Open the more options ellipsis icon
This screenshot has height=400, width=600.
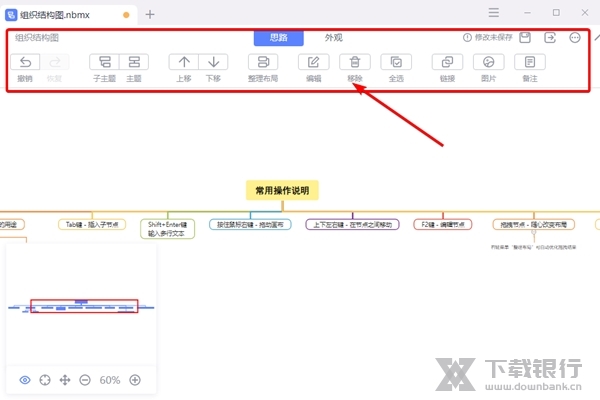[x=575, y=38]
